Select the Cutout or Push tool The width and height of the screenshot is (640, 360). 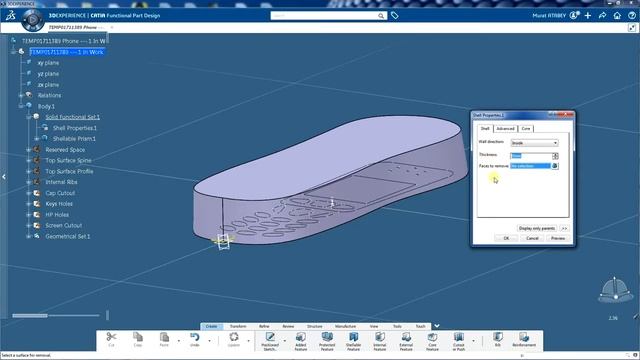[x=459, y=340]
